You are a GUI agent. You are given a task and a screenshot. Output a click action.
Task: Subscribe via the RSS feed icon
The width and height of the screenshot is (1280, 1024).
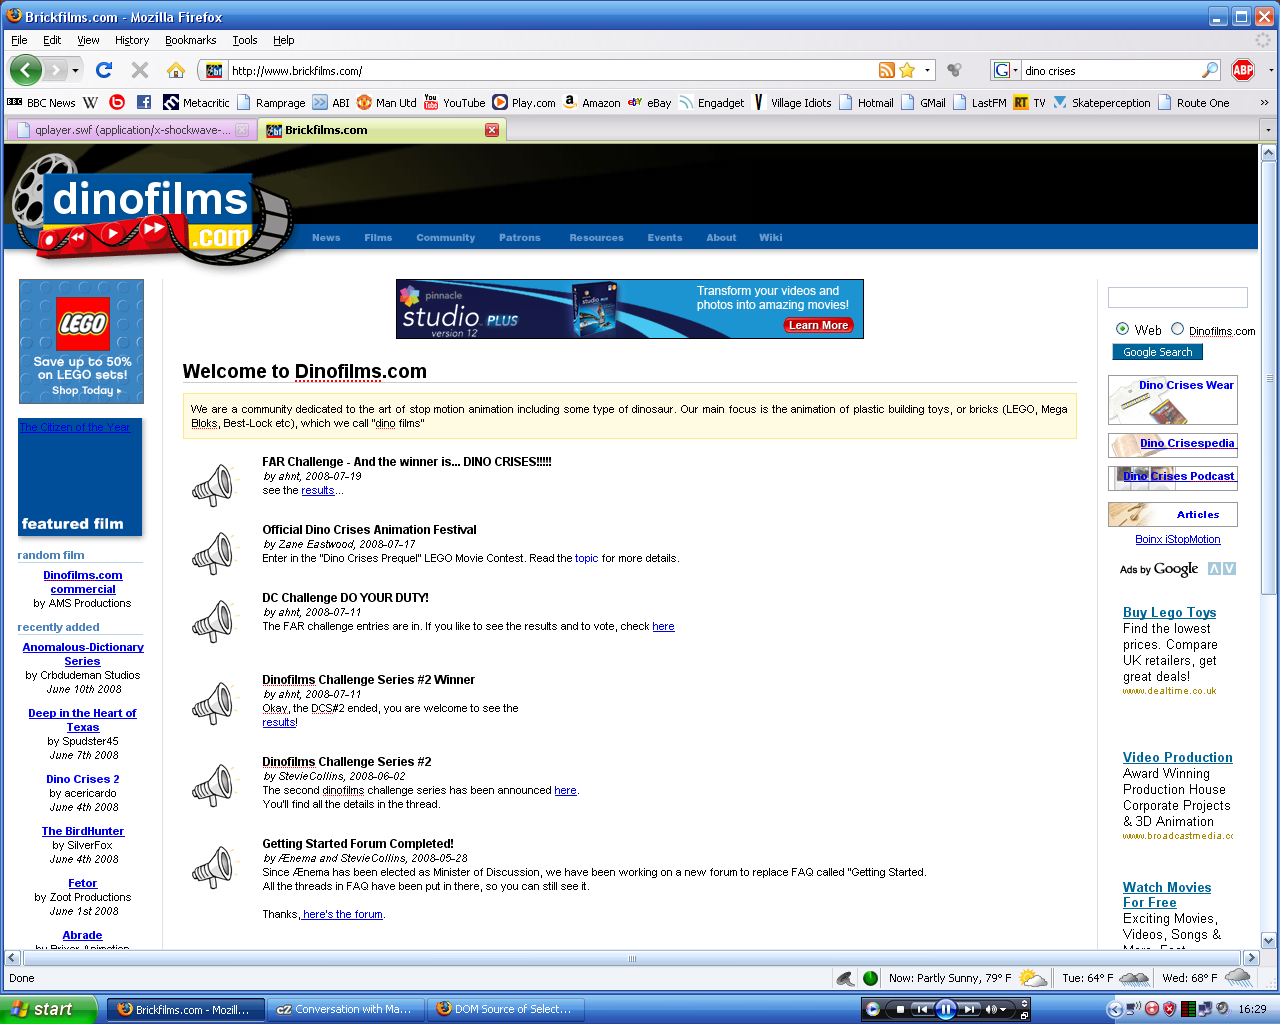coord(886,70)
